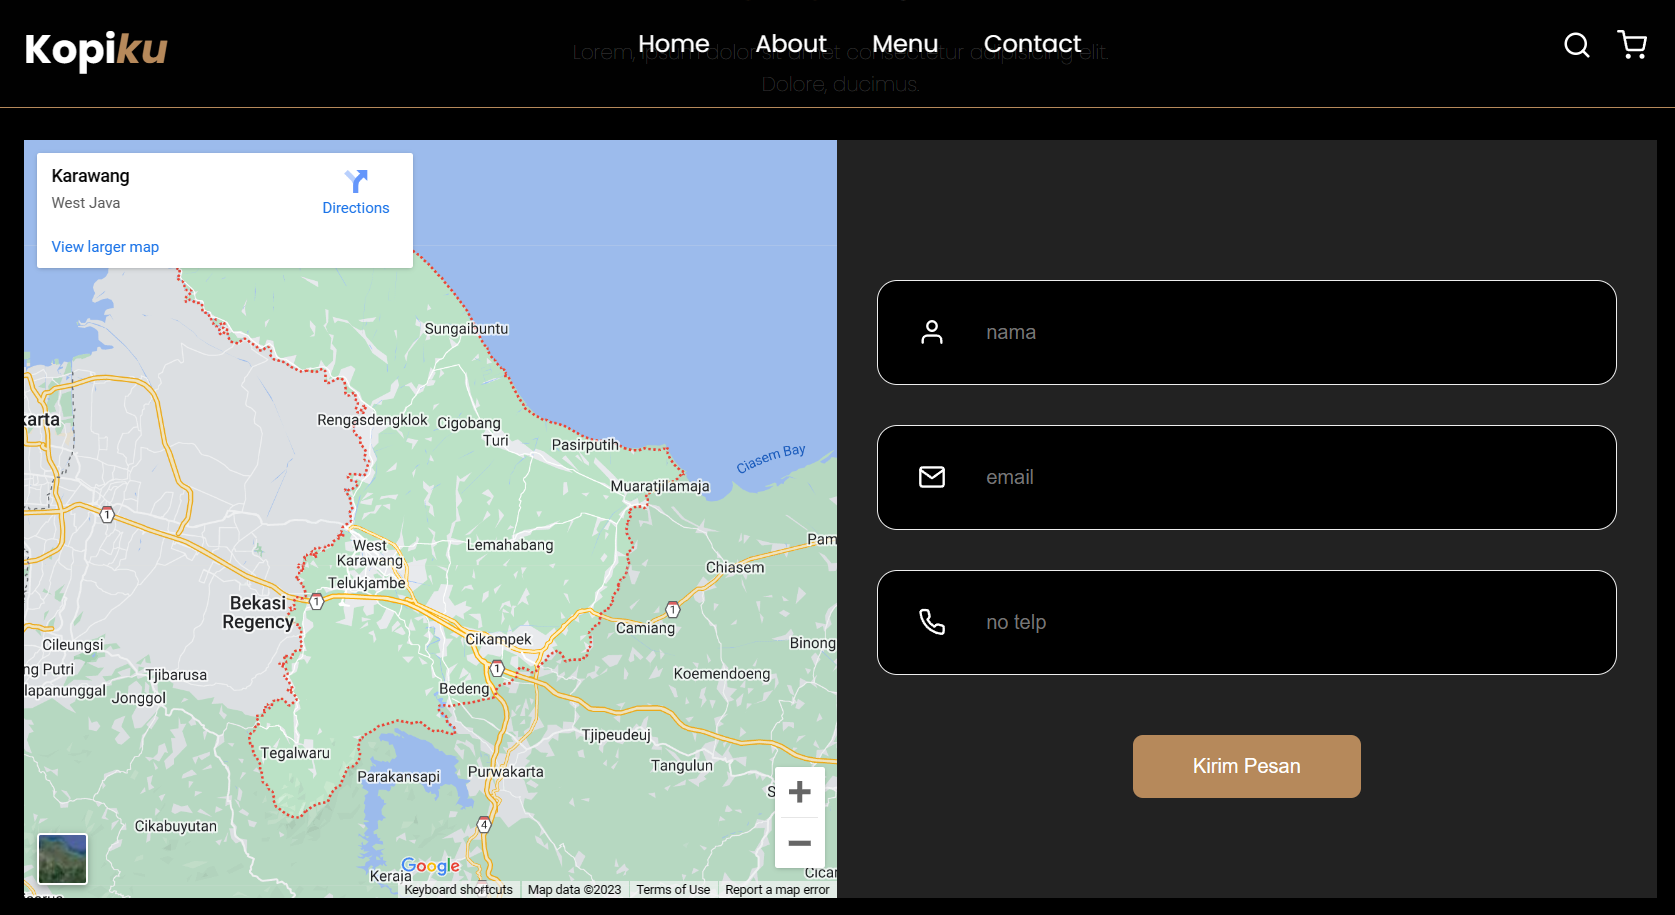Focus the no telp input field
The image size is (1675, 915).
(x=1280, y=622)
